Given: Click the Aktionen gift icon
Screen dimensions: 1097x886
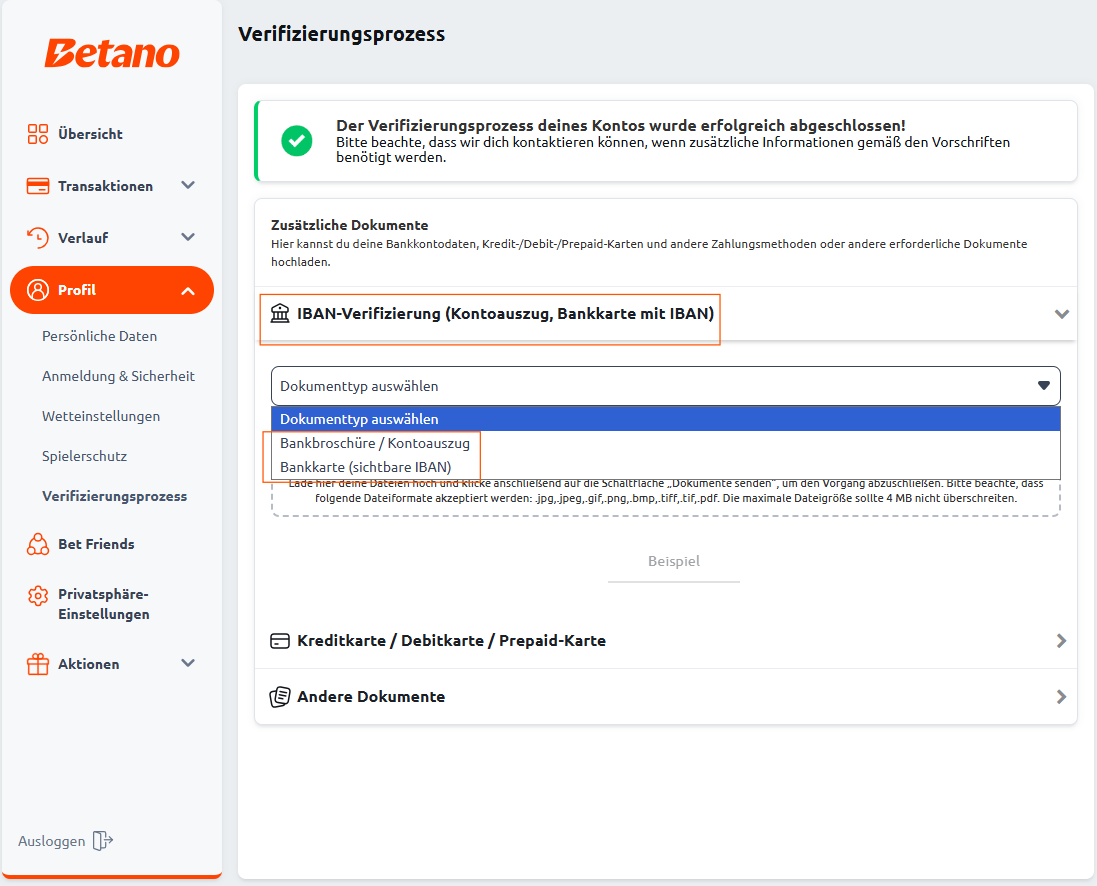Looking at the screenshot, I should 38,664.
